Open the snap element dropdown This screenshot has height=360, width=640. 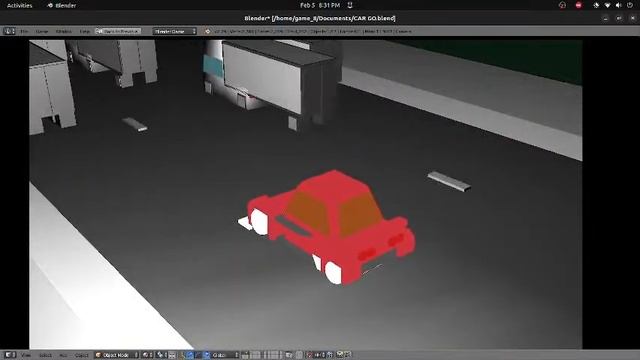pyautogui.click(x=319, y=355)
